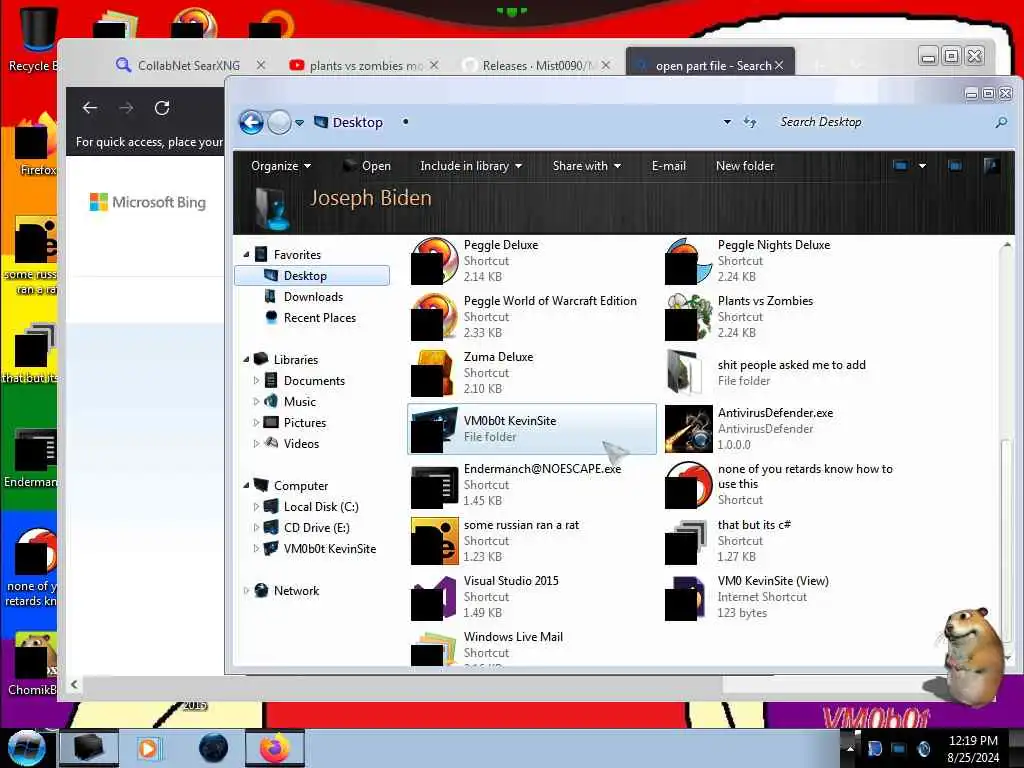The height and width of the screenshot is (768, 1024).
Task: Select Recent Places in the navigation pane
Action: (319, 317)
